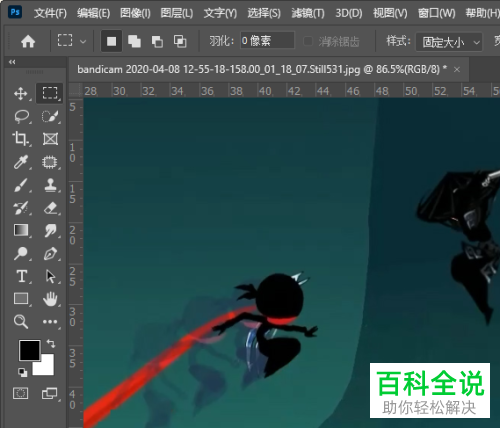This screenshot has width=500, height=428.
Task: Enable New Selection mode
Action: tap(111, 41)
